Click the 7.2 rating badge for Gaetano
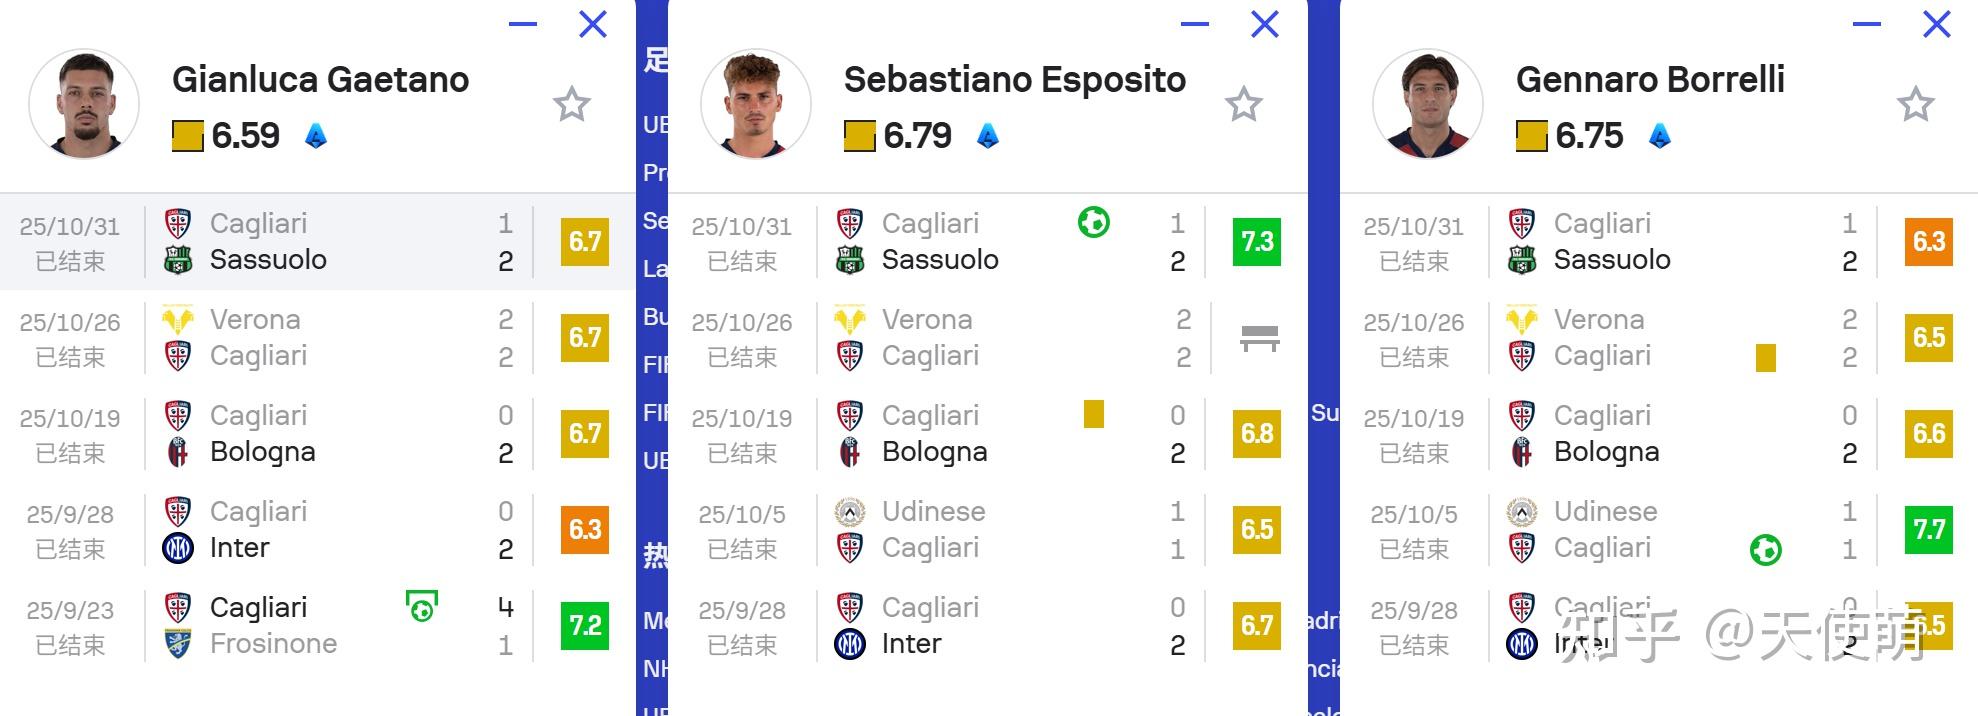1978x716 pixels. pyautogui.click(x=585, y=626)
